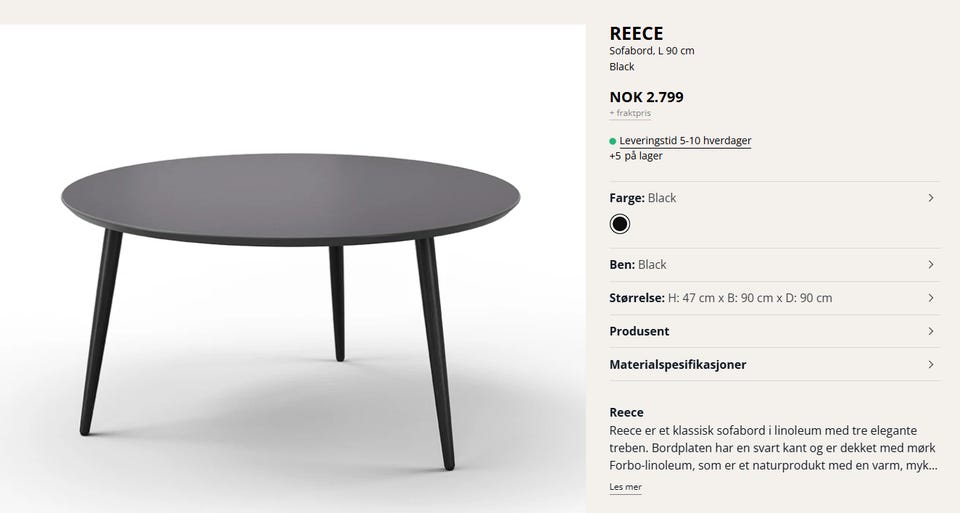Click the Produsent row arrow icon
Image resolution: width=960 pixels, height=513 pixels.
930,331
